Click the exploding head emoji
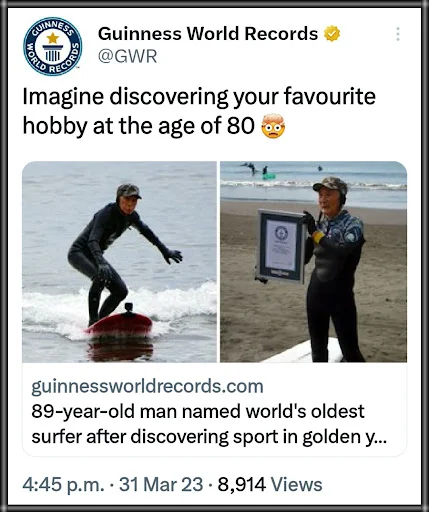Viewport: 429px width, 512px height. pyautogui.click(x=273, y=126)
